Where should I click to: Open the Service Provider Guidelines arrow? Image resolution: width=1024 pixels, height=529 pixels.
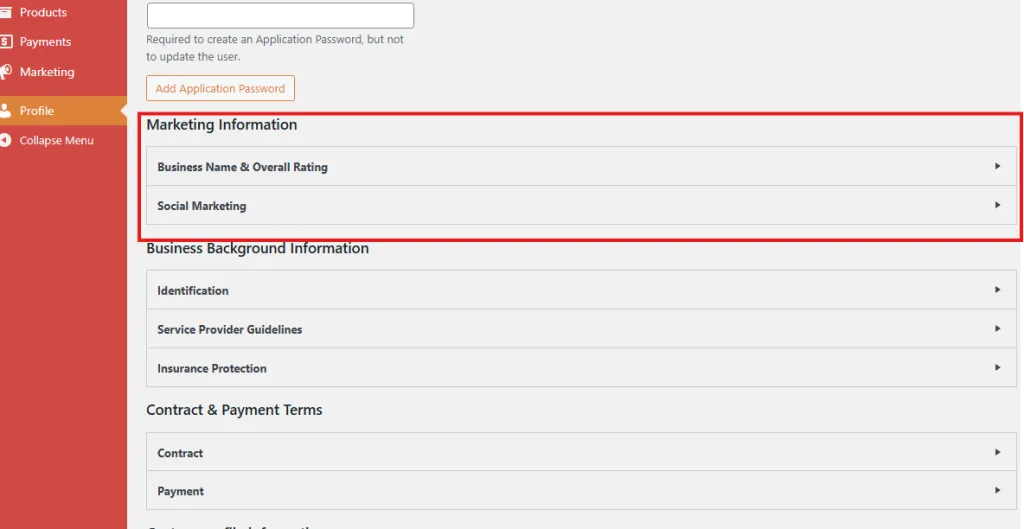tap(997, 329)
